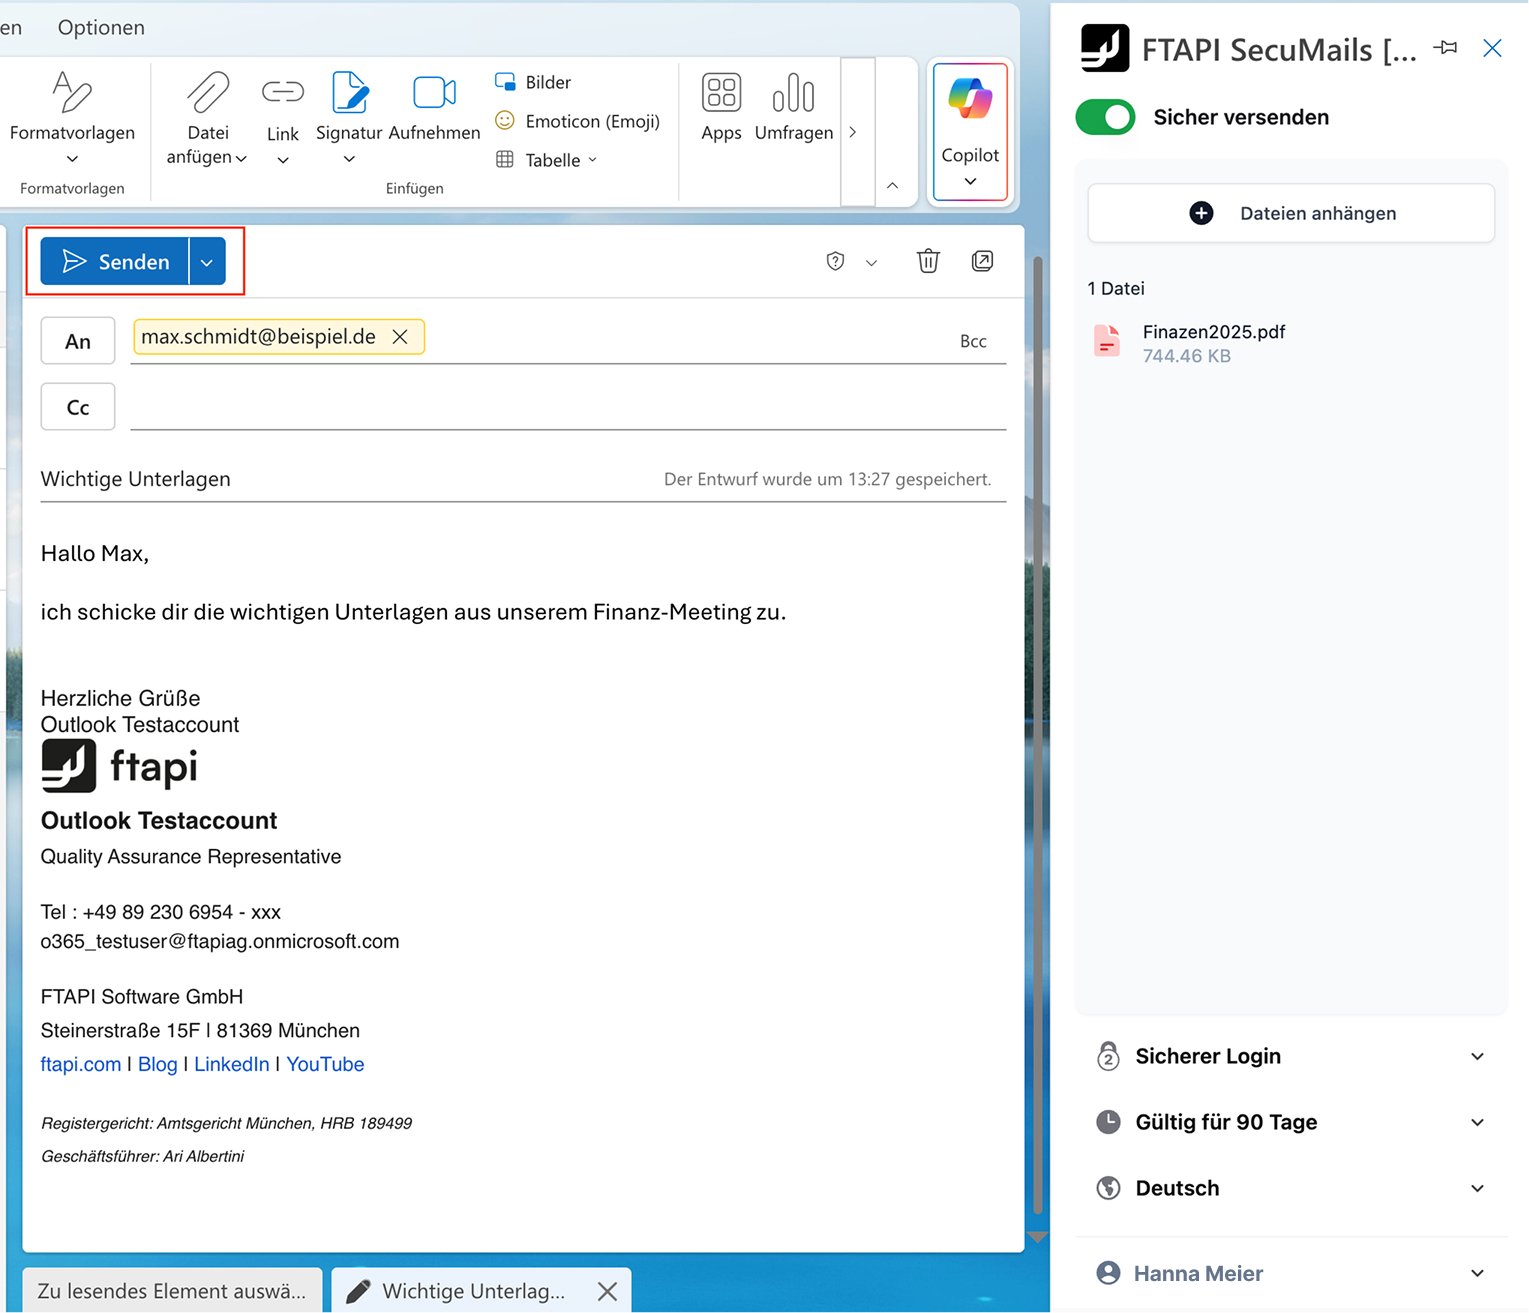The width and height of the screenshot is (1529, 1313).
Task: Show the Bcc field
Action: click(973, 341)
